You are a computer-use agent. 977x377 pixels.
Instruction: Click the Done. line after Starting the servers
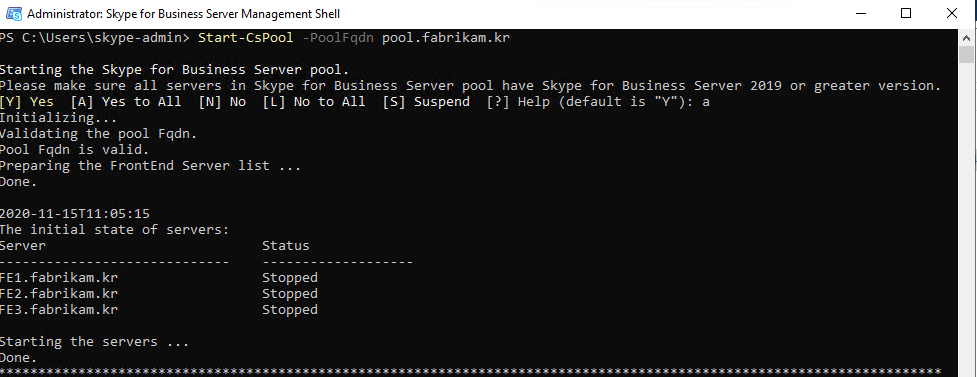[x=19, y=358]
